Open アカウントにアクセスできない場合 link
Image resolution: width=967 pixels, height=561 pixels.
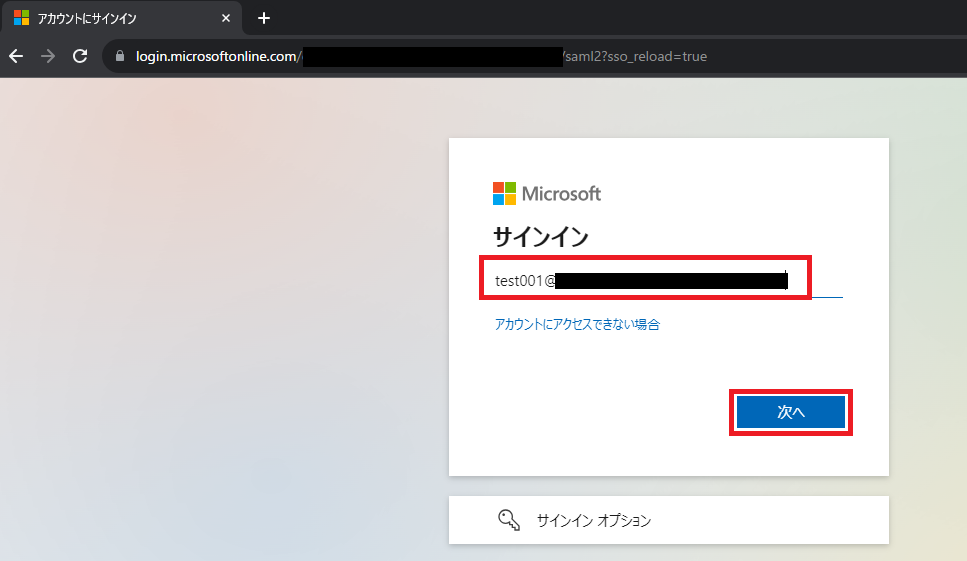coord(577,324)
